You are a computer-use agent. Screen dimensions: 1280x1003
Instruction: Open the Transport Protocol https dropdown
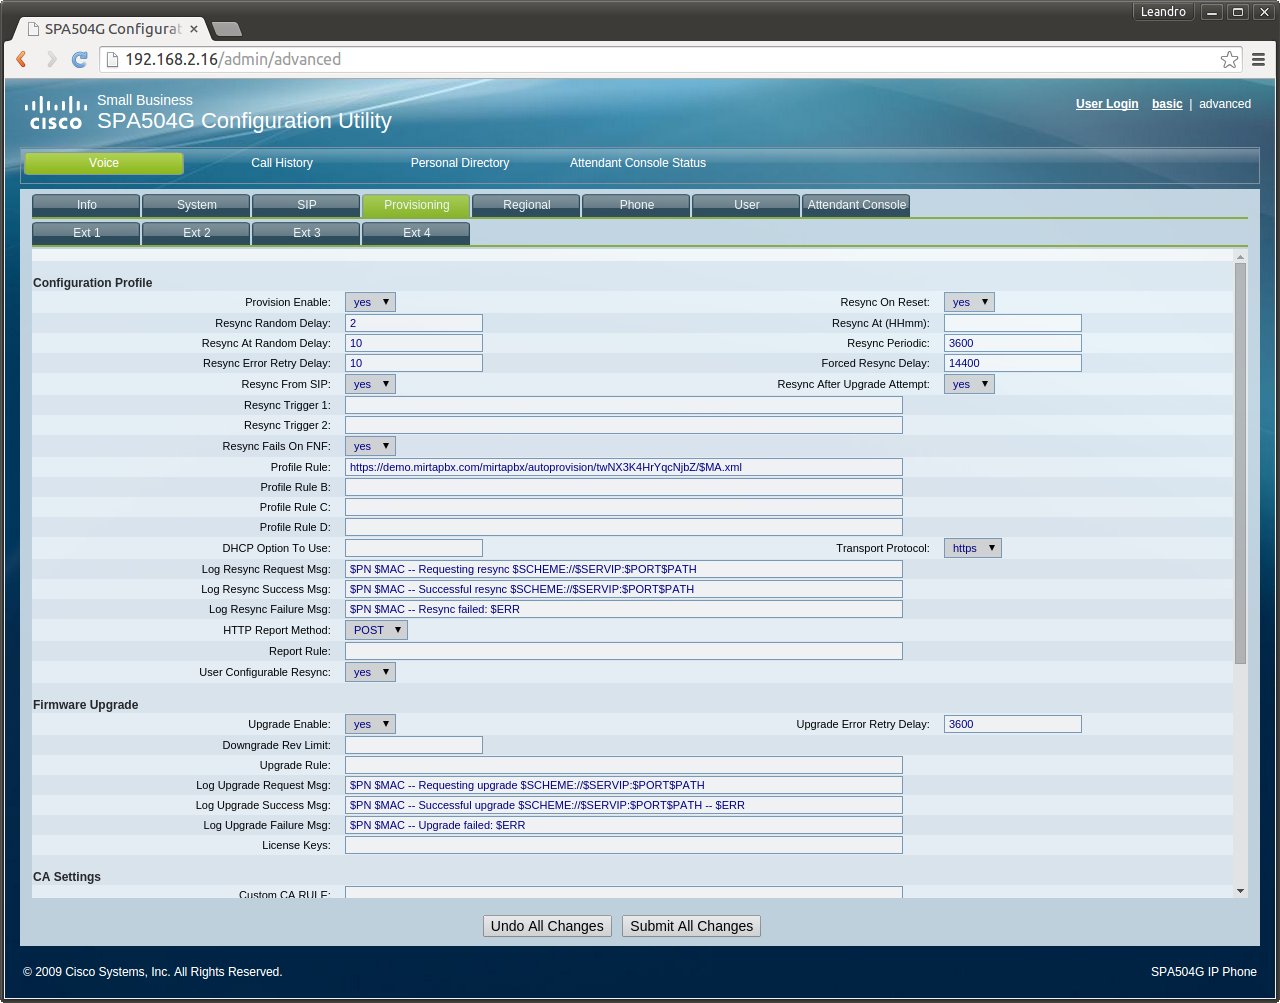[972, 548]
